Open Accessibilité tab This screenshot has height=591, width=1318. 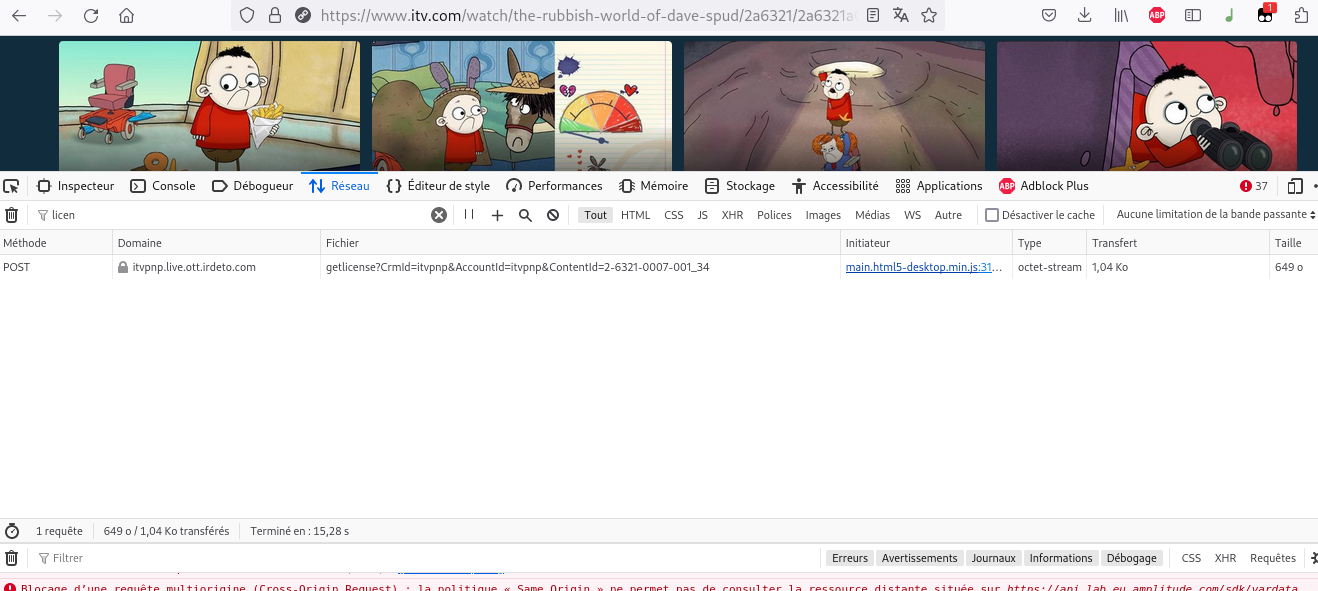(835, 186)
